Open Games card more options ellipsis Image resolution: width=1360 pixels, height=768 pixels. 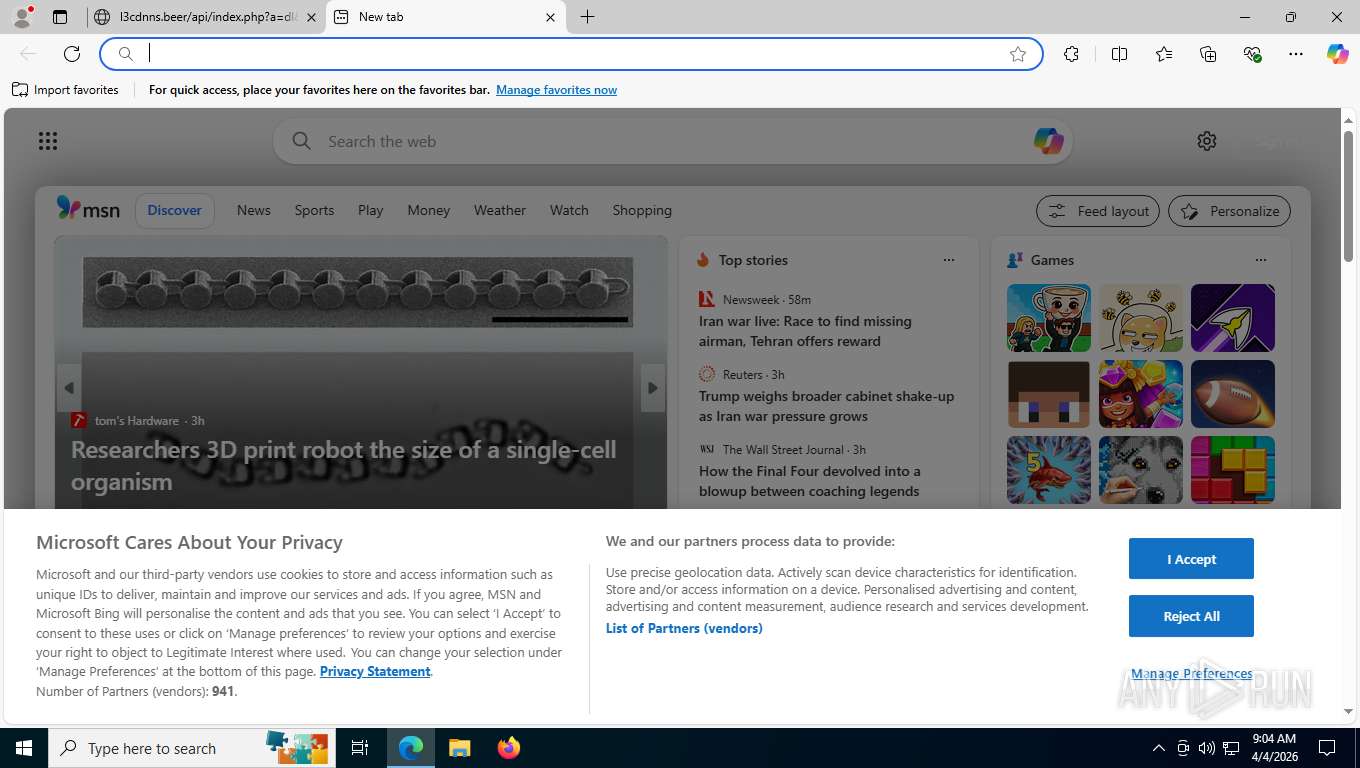click(1261, 260)
